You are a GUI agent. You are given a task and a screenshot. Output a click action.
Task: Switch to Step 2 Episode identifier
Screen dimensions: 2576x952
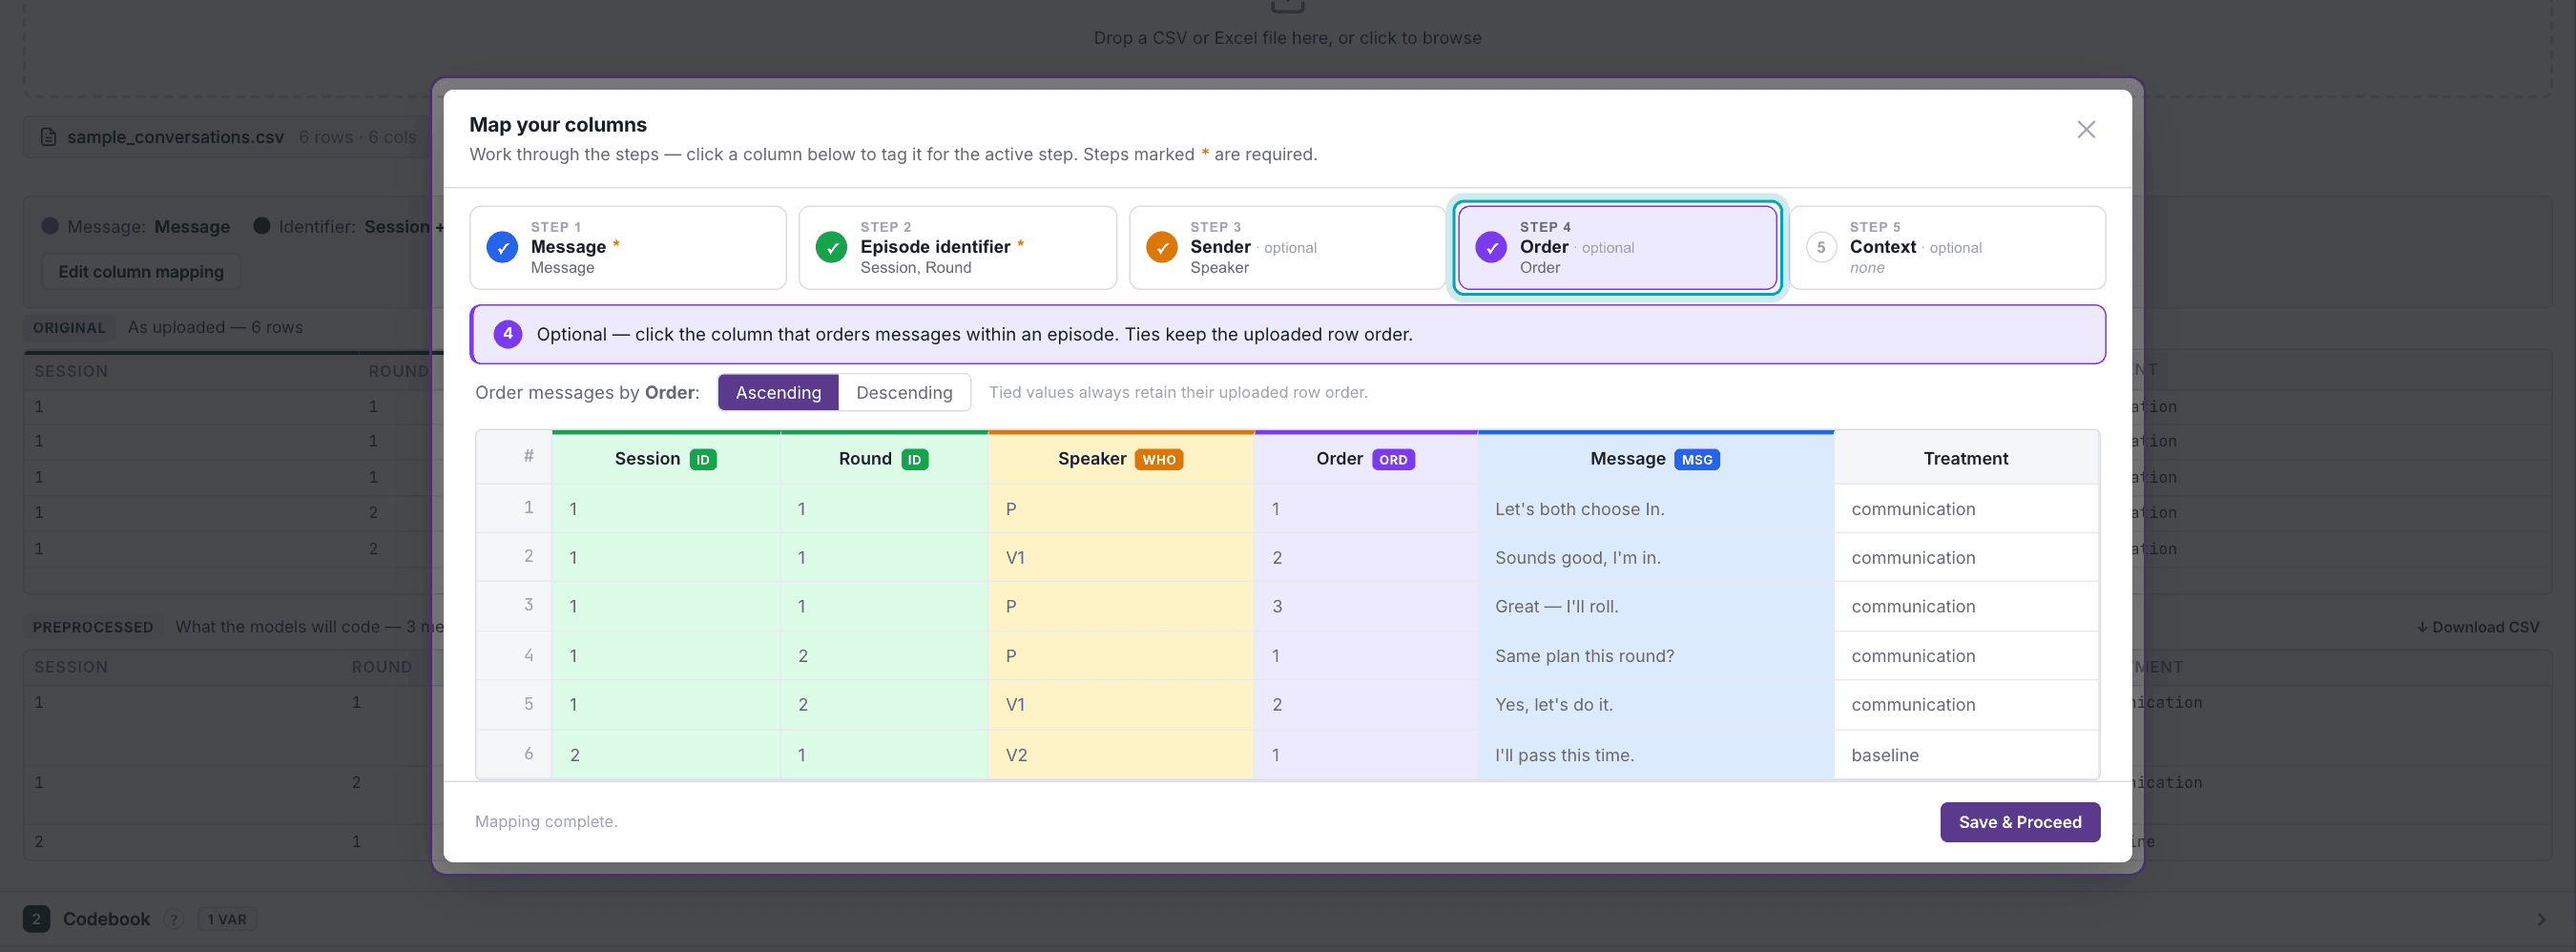tap(957, 247)
